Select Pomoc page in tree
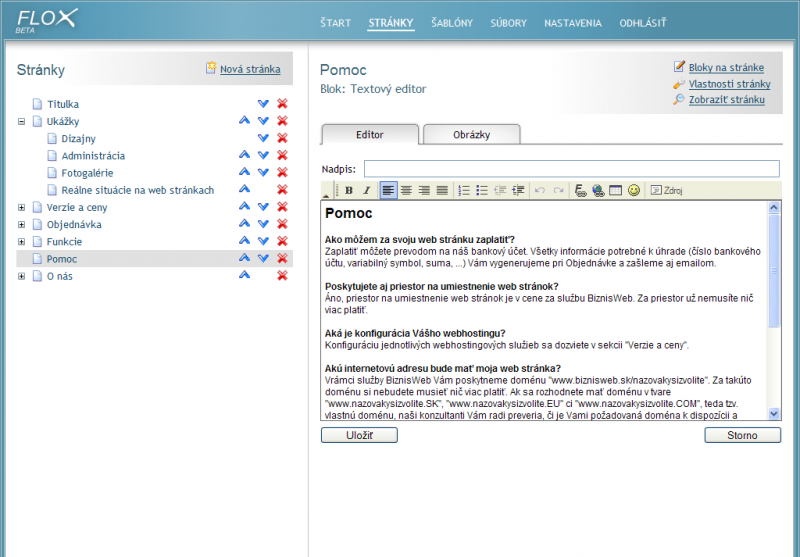Image resolution: width=800 pixels, height=557 pixels. pyautogui.click(x=62, y=259)
